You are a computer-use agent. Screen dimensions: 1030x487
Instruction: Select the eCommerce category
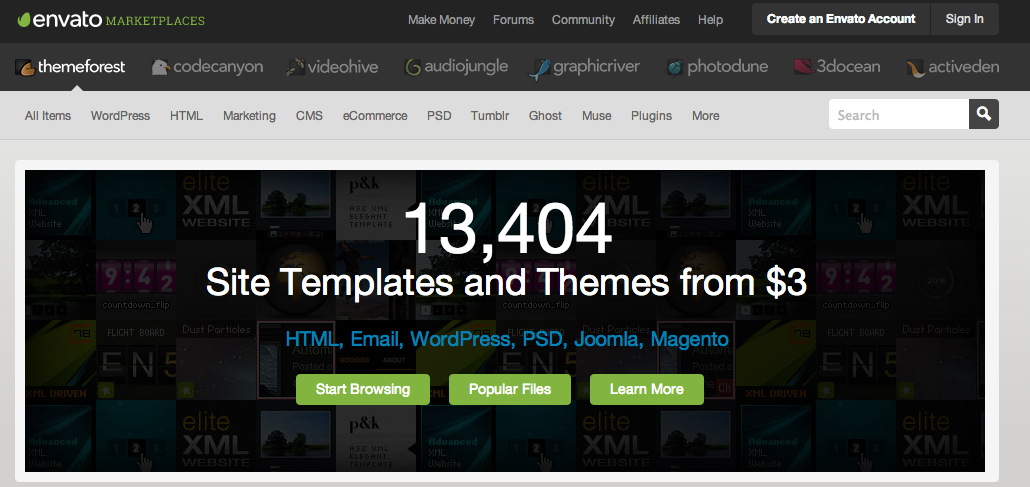pyautogui.click(x=375, y=116)
